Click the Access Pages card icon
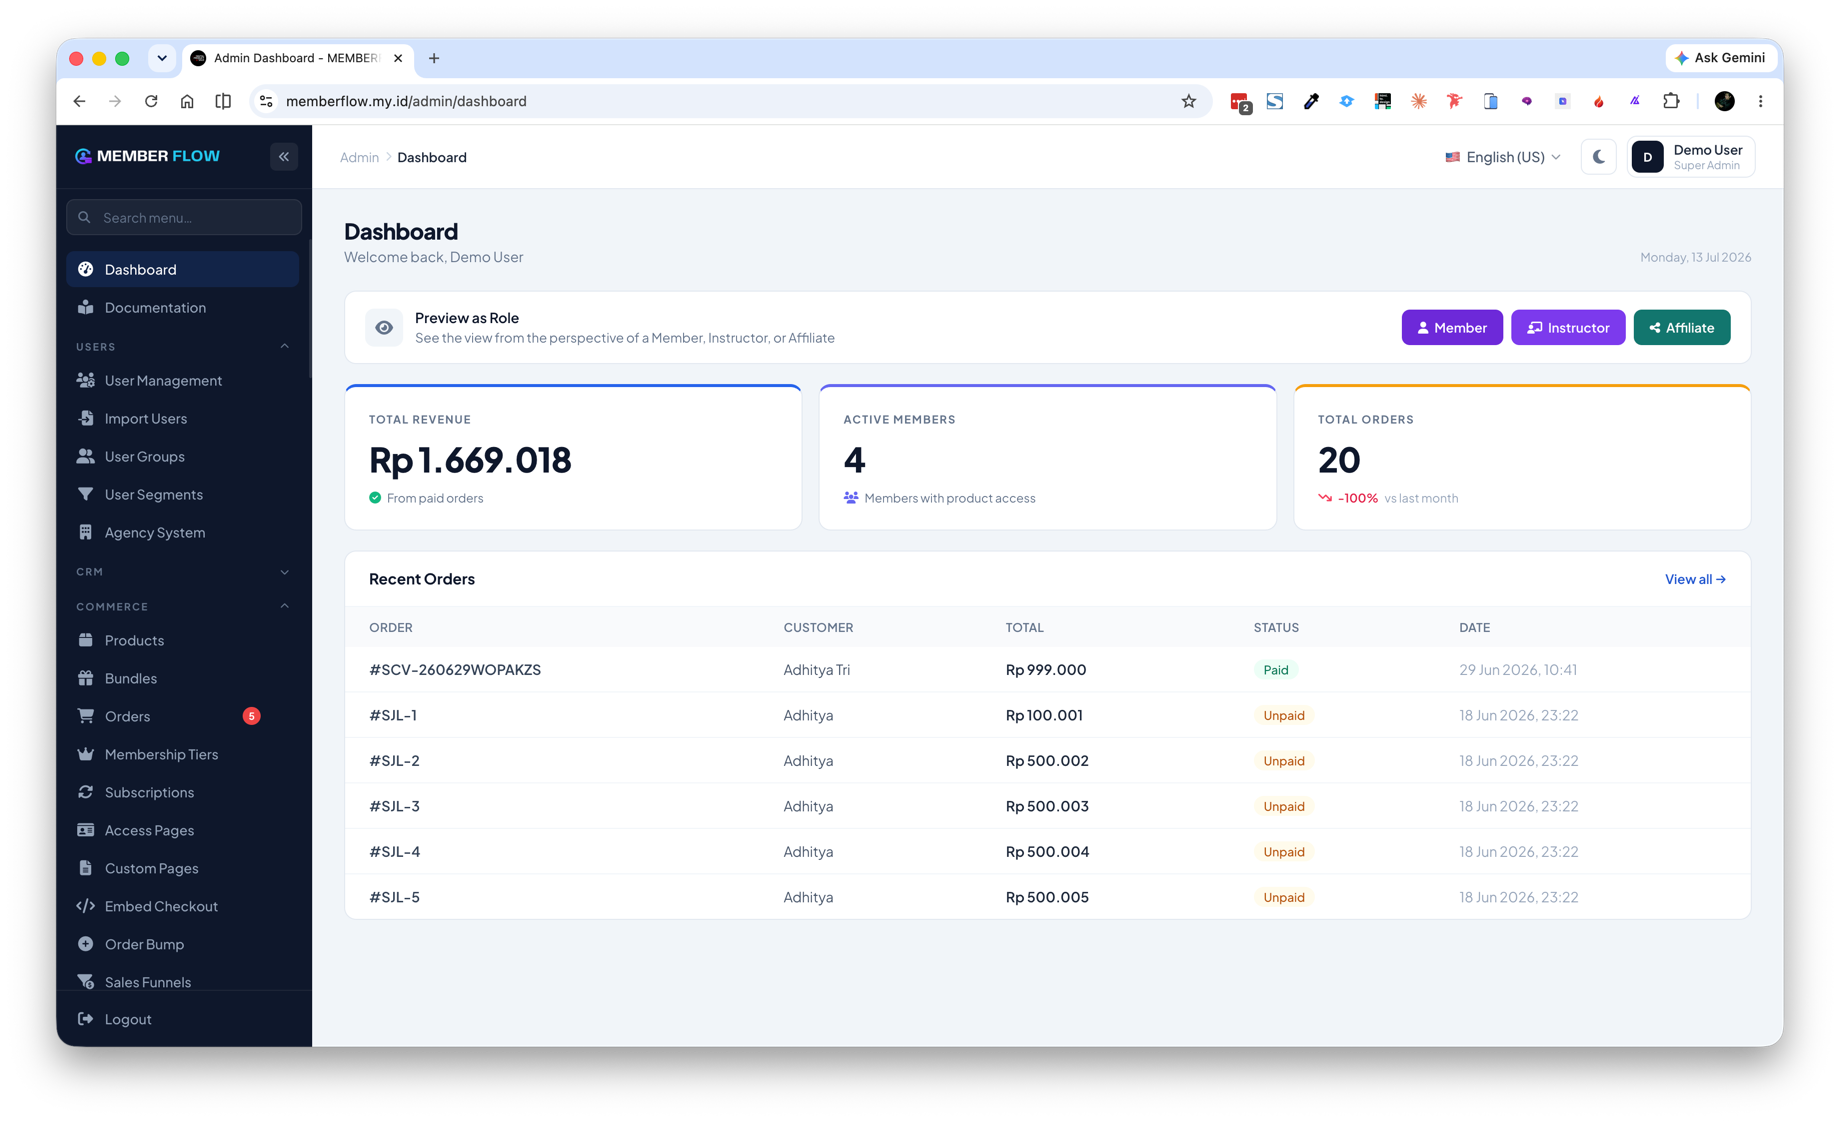Screen dimensions: 1840x1121 pyautogui.click(x=86, y=830)
